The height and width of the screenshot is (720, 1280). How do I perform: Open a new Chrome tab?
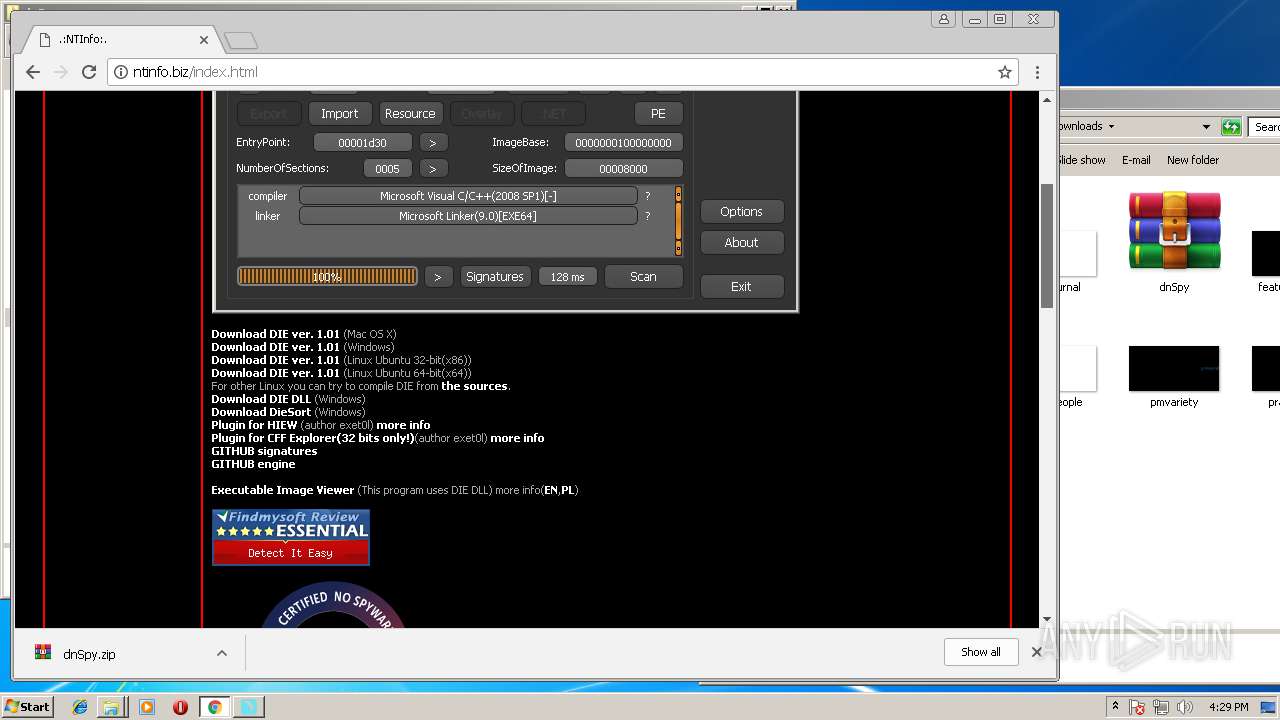(x=241, y=40)
